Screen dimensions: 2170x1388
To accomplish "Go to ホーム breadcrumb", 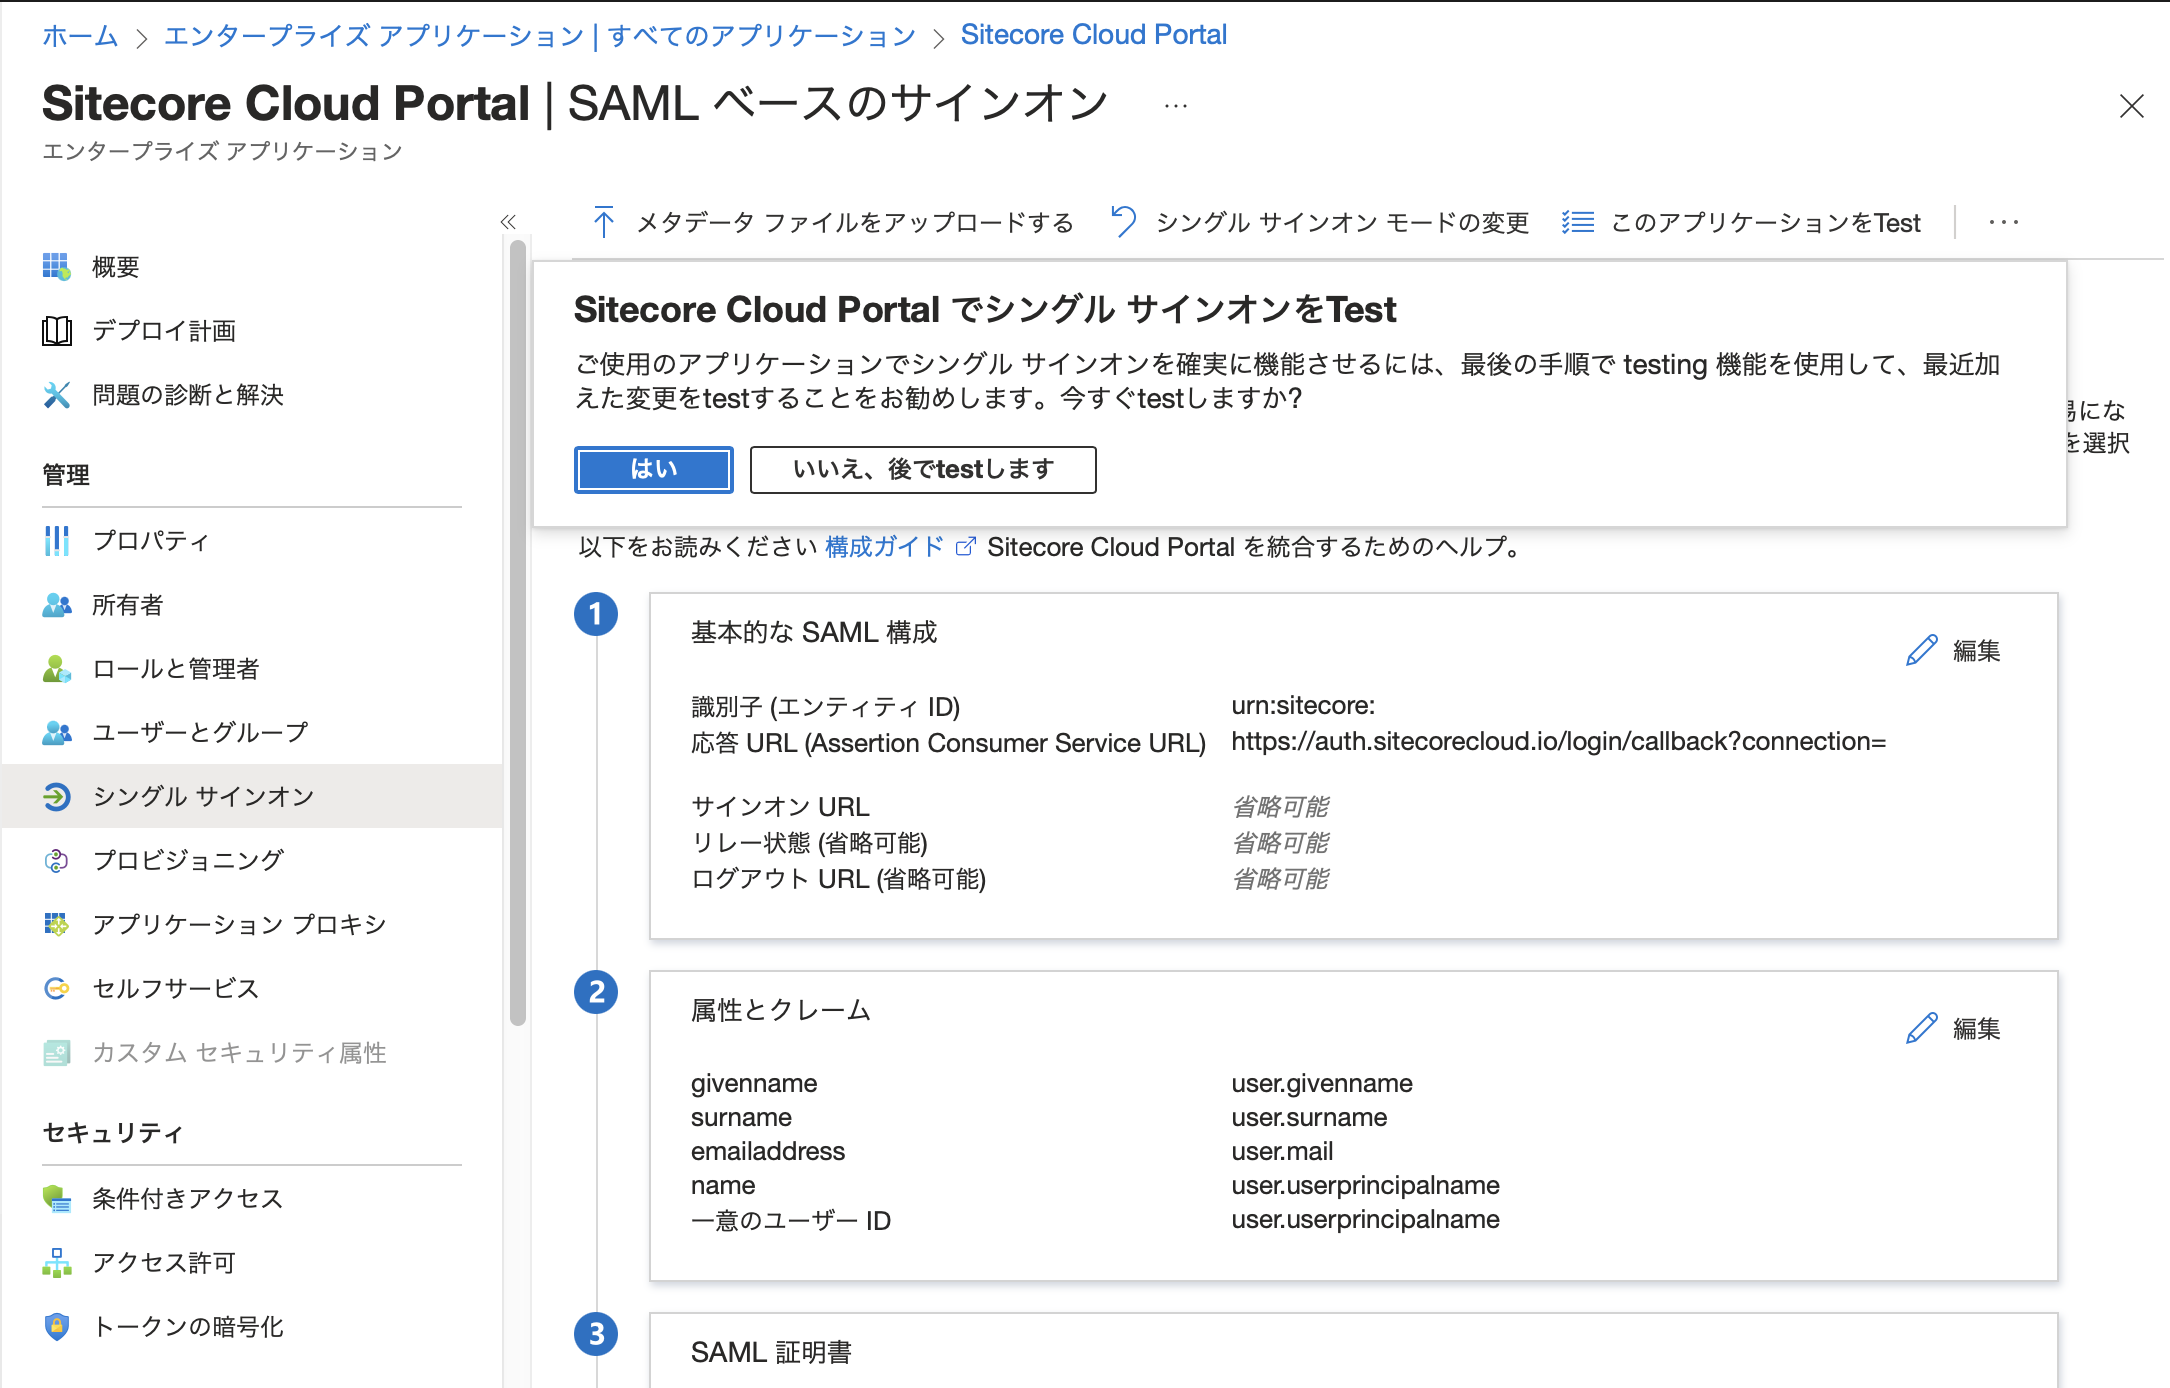I will click(x=80, y=36).
